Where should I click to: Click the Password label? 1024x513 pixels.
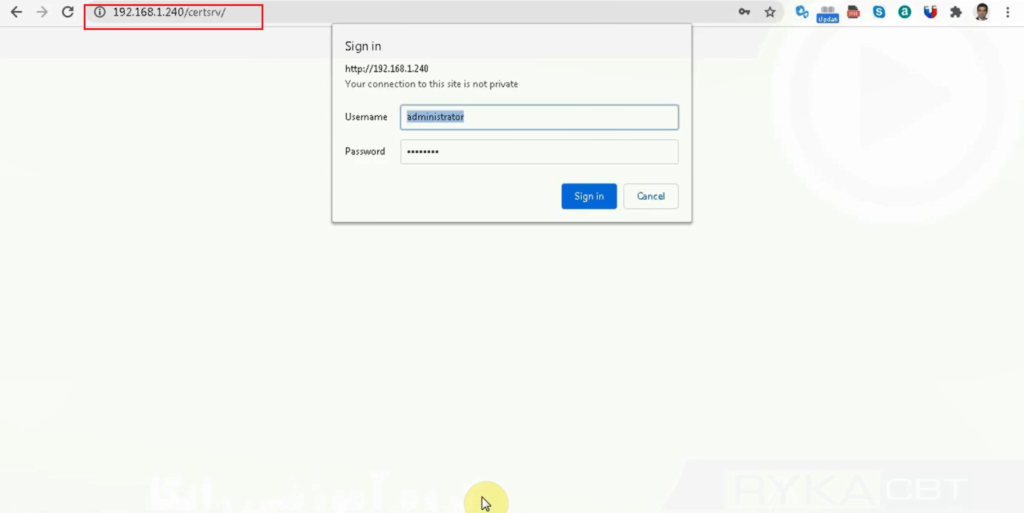click(365, 151)
